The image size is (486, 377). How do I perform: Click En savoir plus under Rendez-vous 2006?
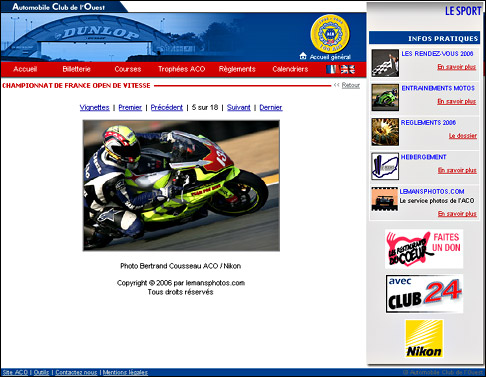click(x=457, y=67)
